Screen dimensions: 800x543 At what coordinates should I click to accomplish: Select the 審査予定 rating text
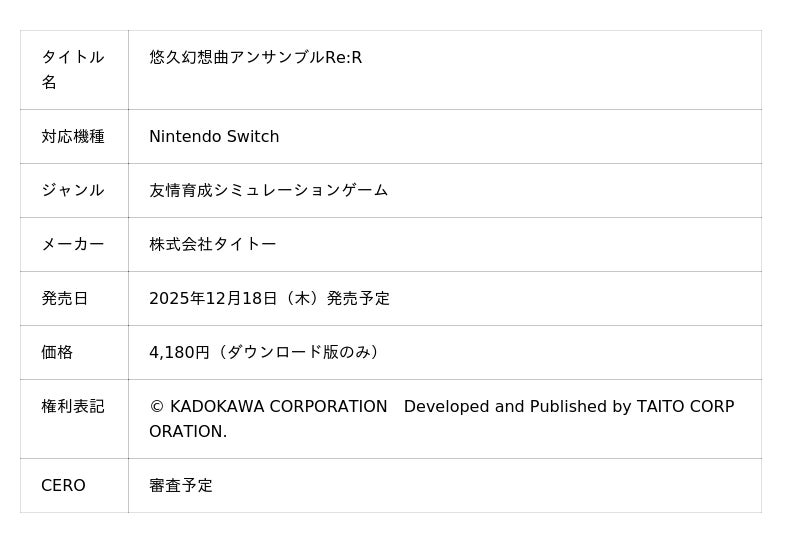[x=181, y=486]
